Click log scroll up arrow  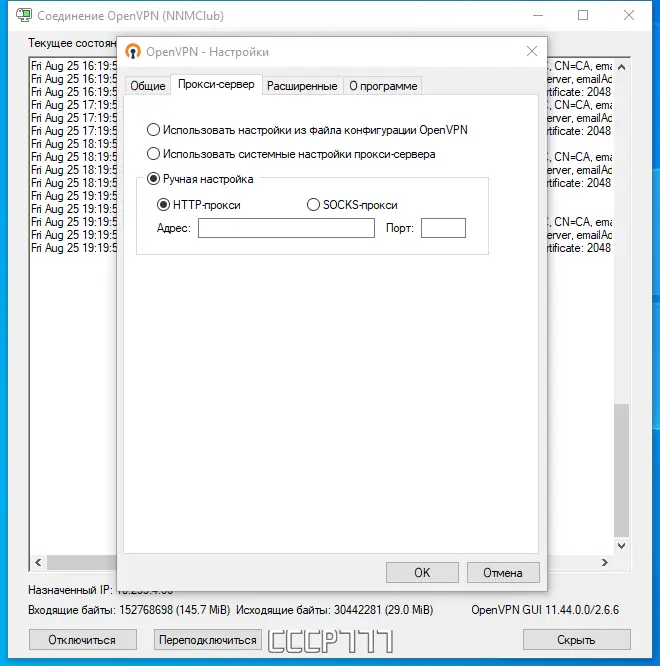(x=621, y=67)
